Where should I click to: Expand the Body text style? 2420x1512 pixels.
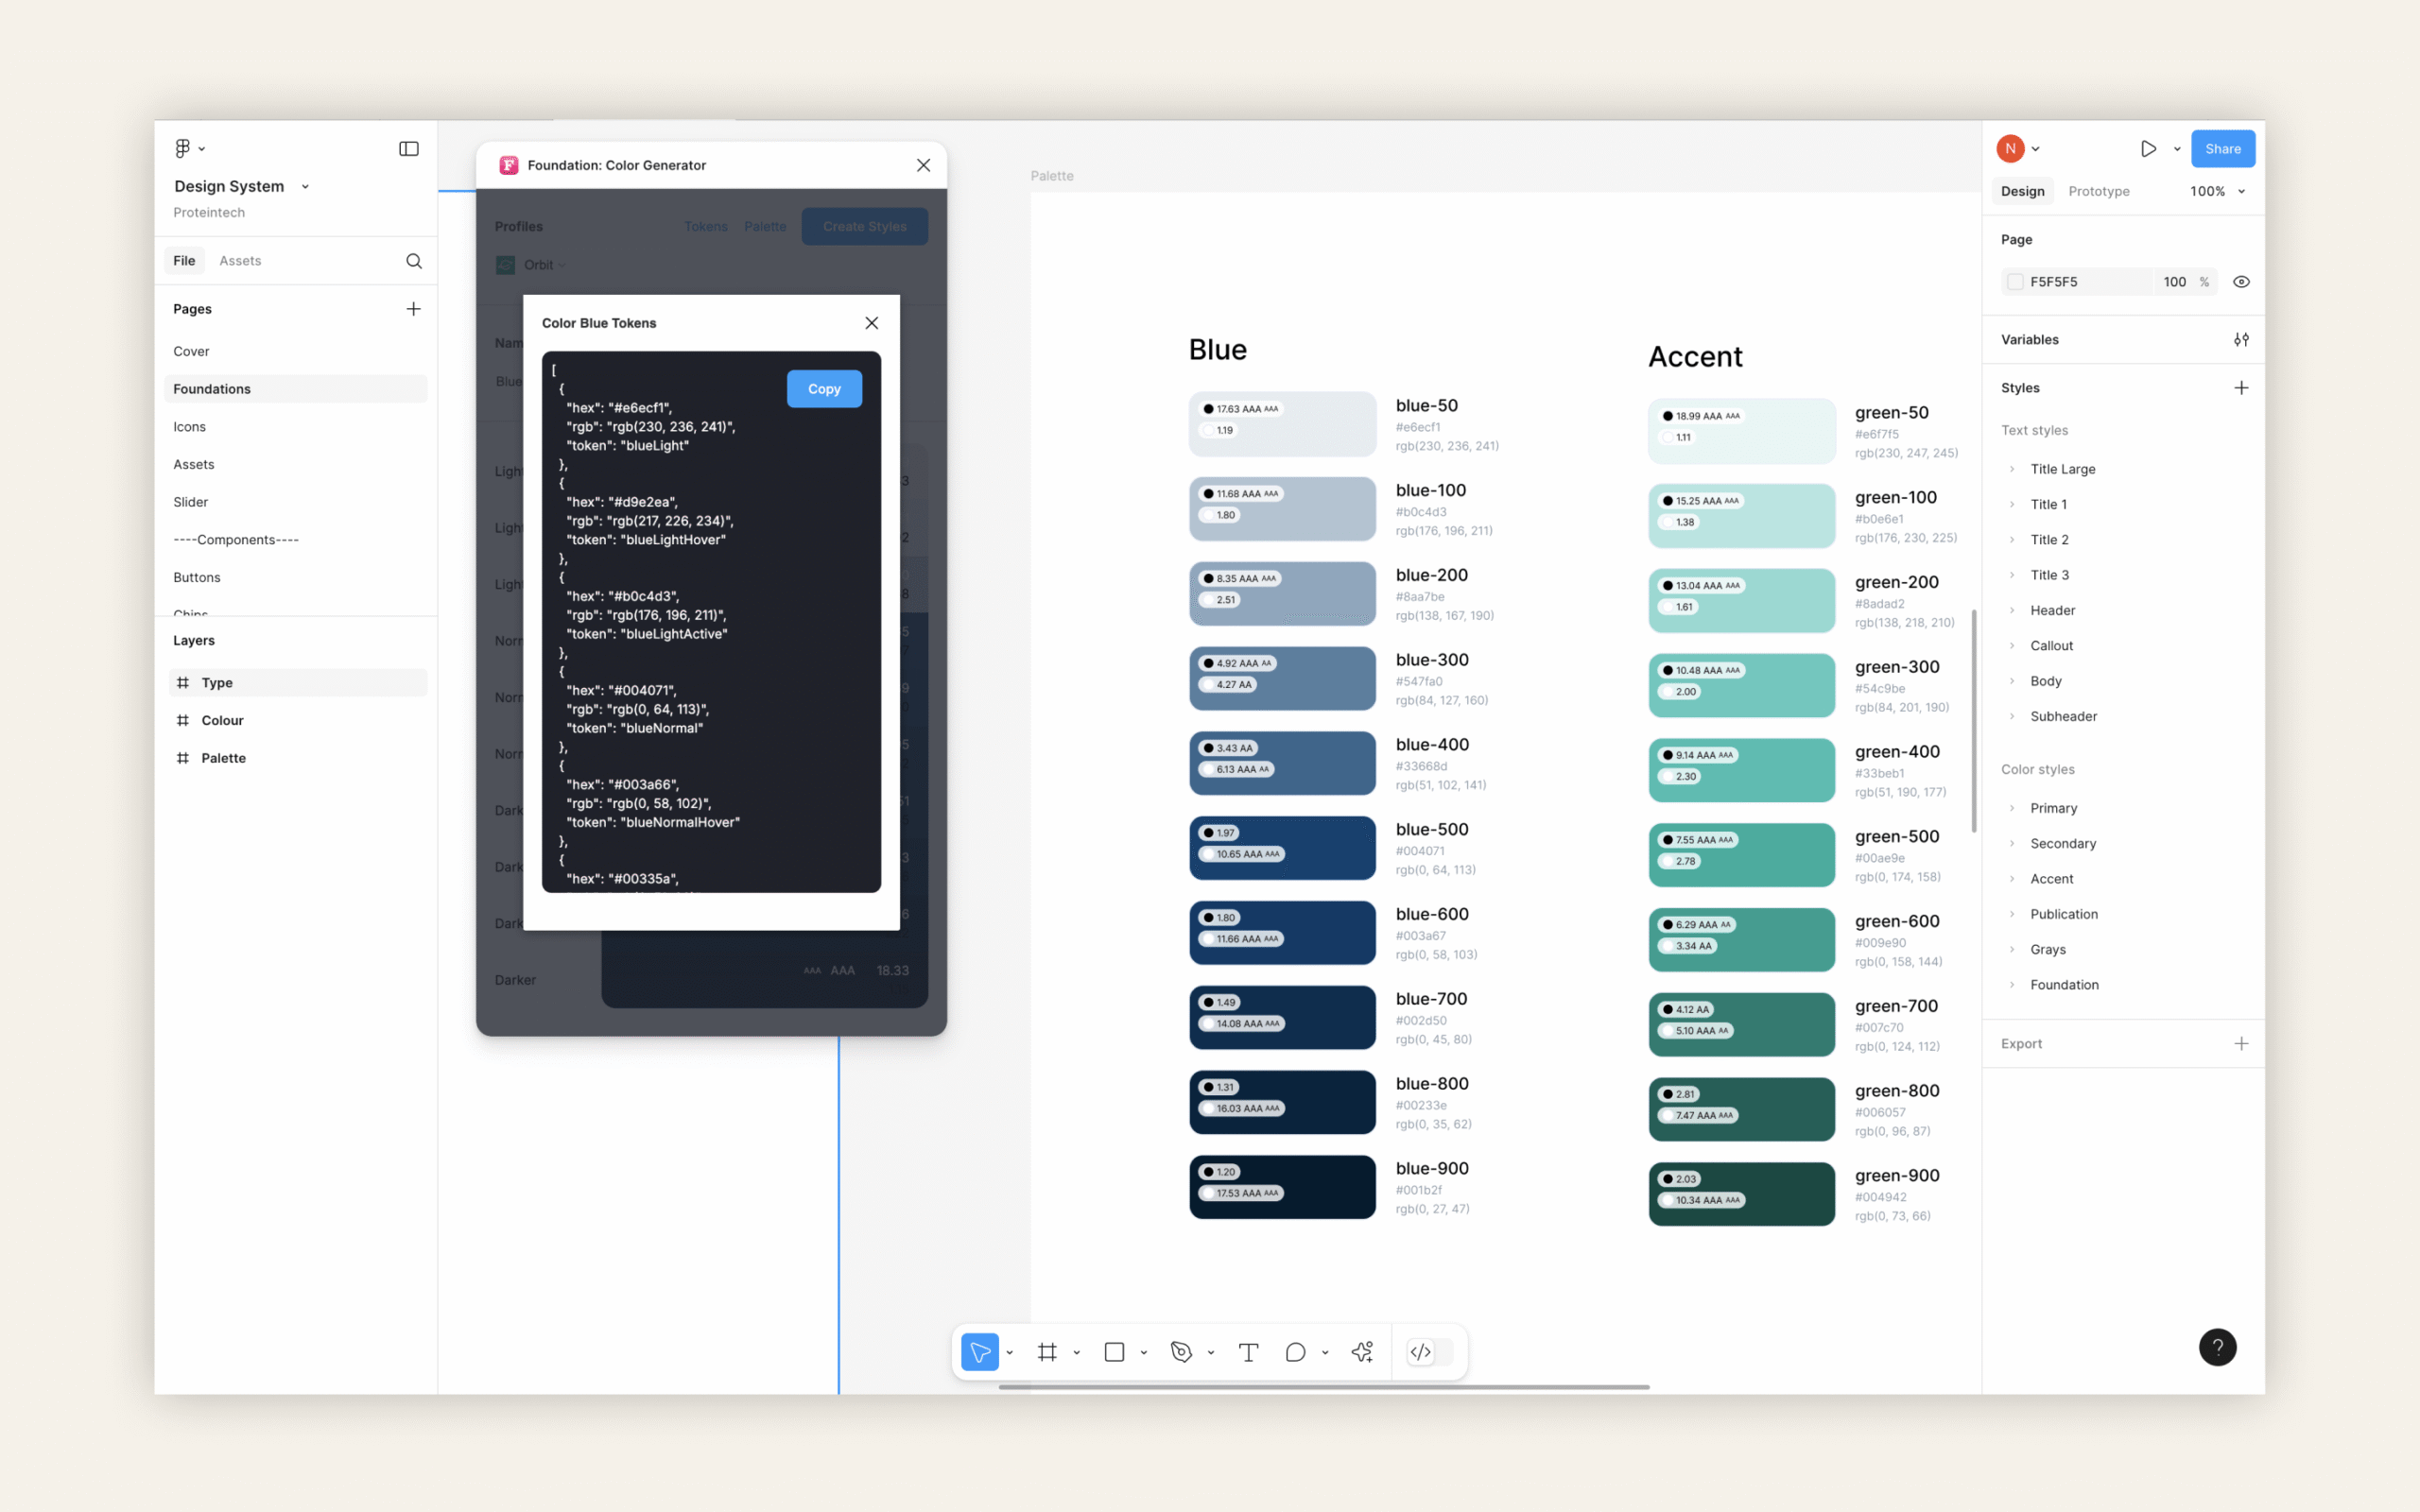coord(2012,681)
